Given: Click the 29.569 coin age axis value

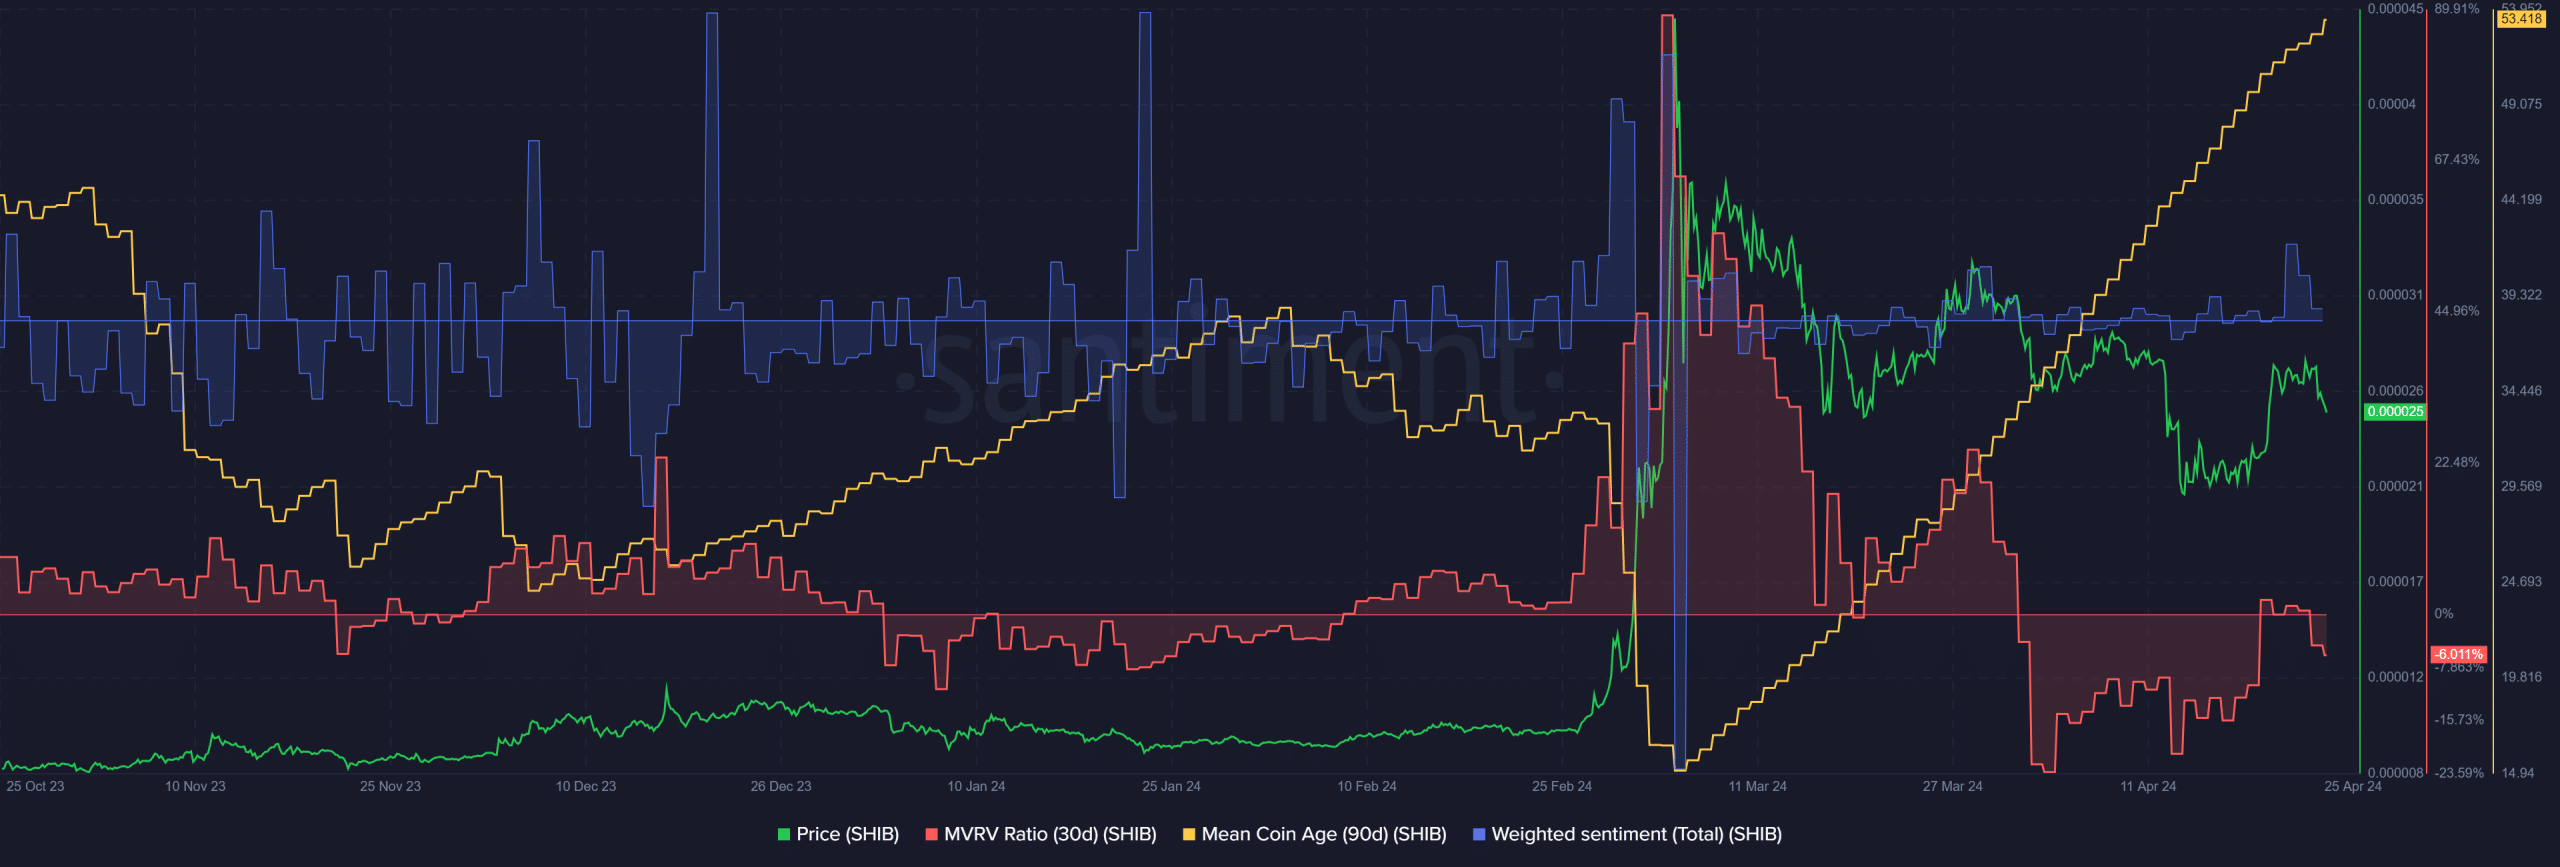Looking at the screenshot, I should point(2521,486).
